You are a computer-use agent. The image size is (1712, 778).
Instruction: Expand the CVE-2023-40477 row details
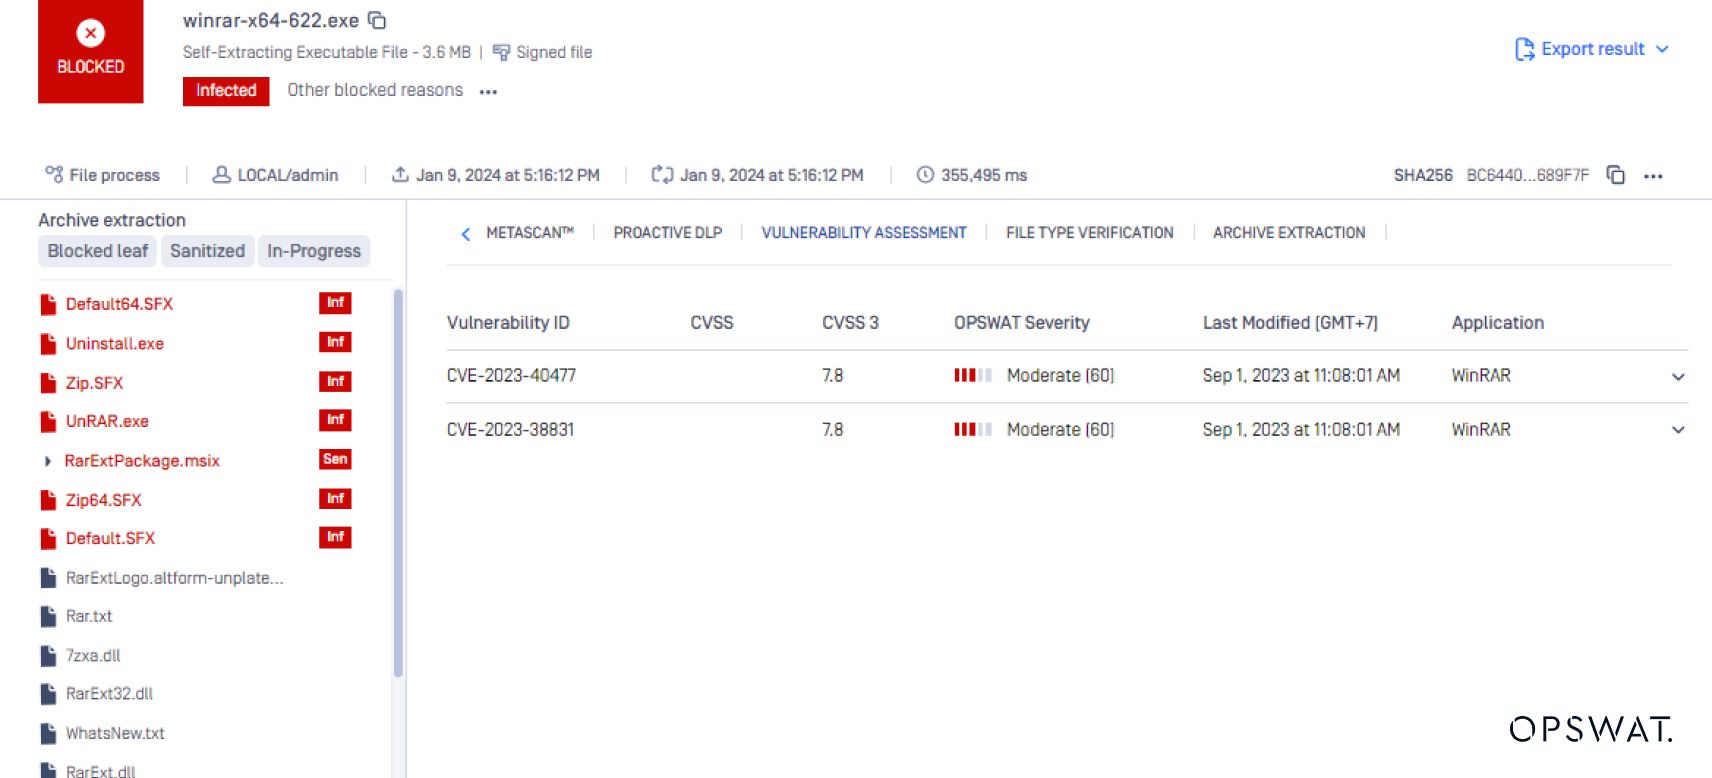point(1677,377)
